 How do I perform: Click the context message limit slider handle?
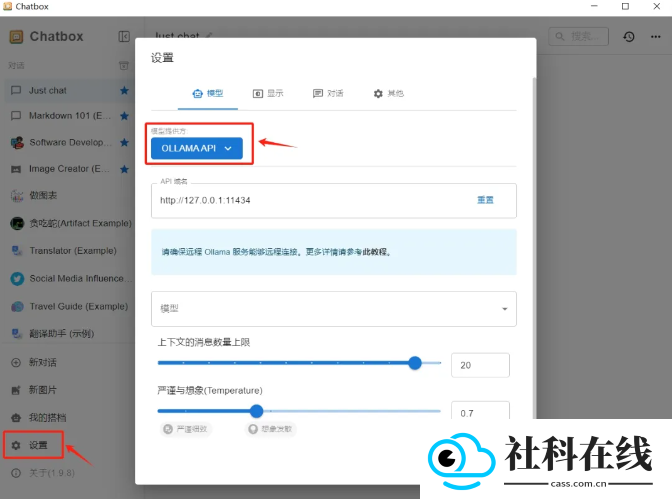[x=415, y=363]
